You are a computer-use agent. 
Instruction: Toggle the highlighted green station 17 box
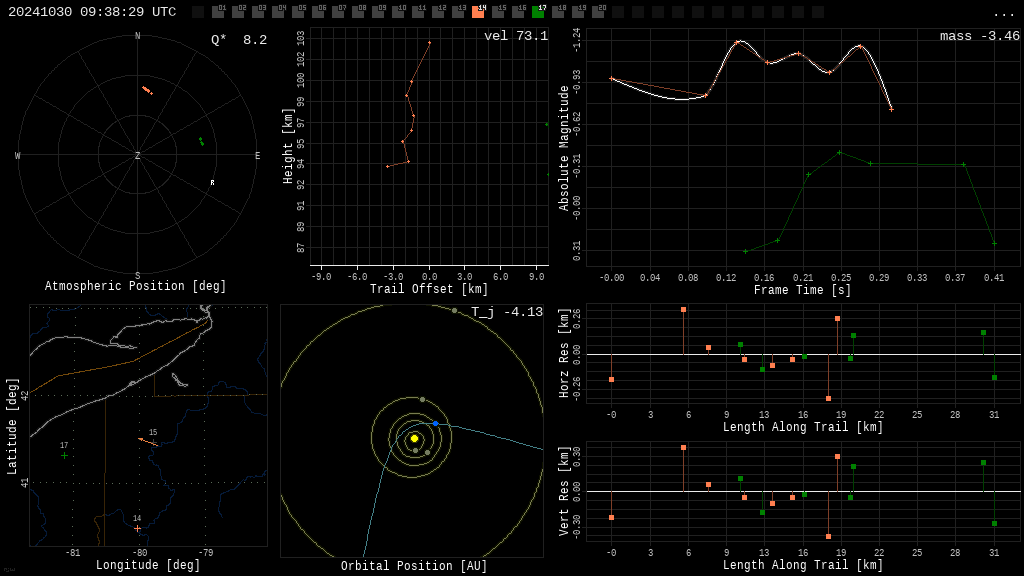[x=538, y=12]
